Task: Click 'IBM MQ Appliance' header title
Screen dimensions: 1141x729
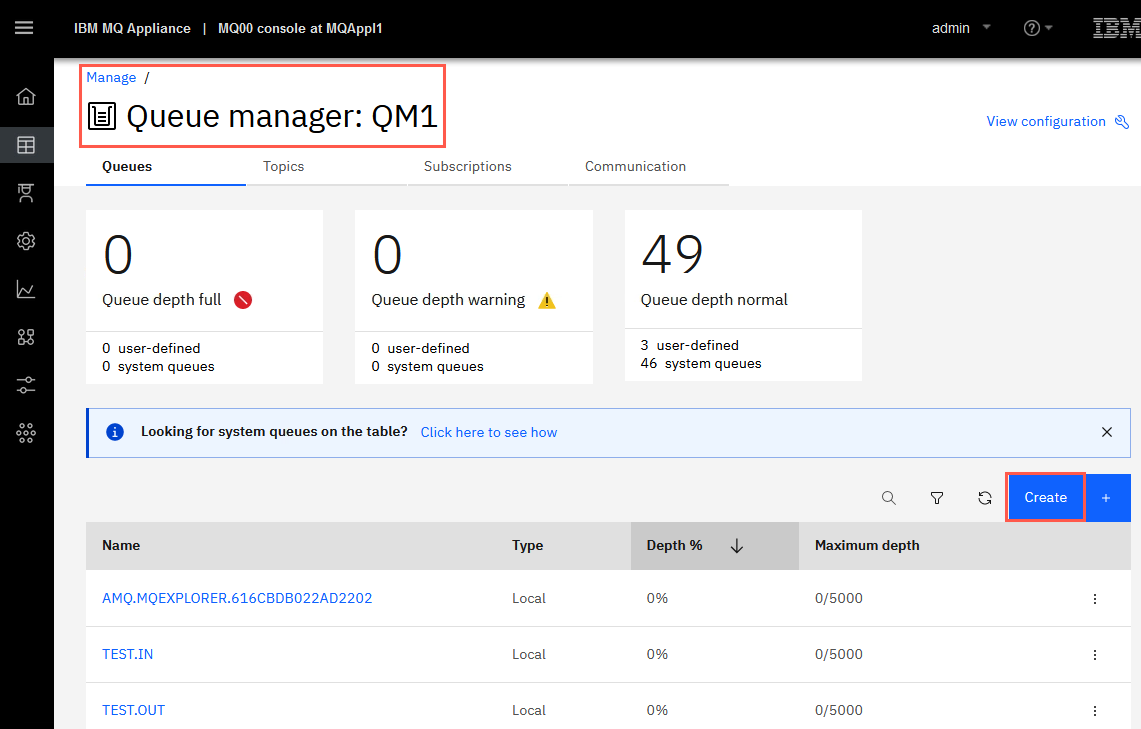Action: (x=132, y=28)
